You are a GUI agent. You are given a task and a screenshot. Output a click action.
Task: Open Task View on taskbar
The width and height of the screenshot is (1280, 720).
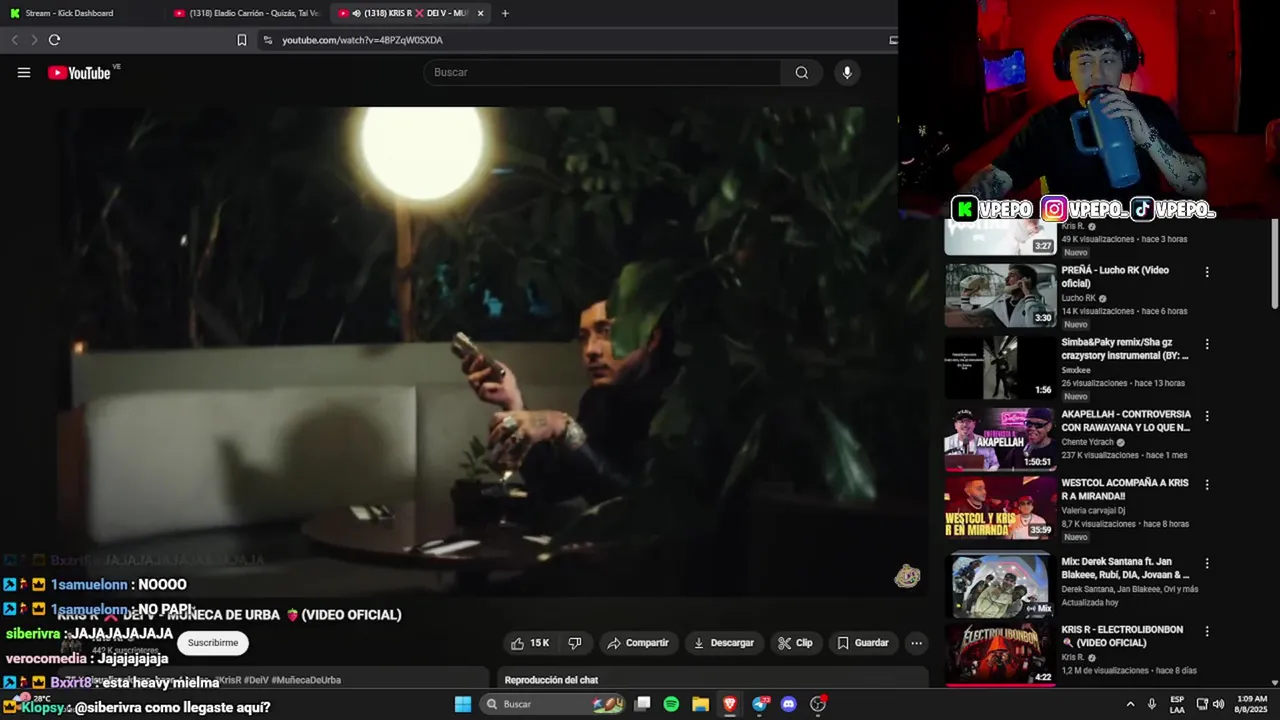(643, 704)
